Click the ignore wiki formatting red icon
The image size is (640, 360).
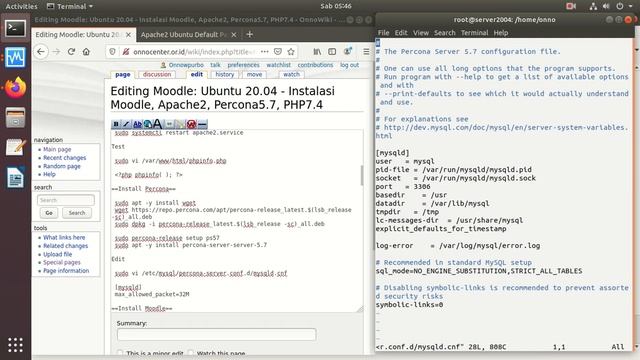point(191,124)
